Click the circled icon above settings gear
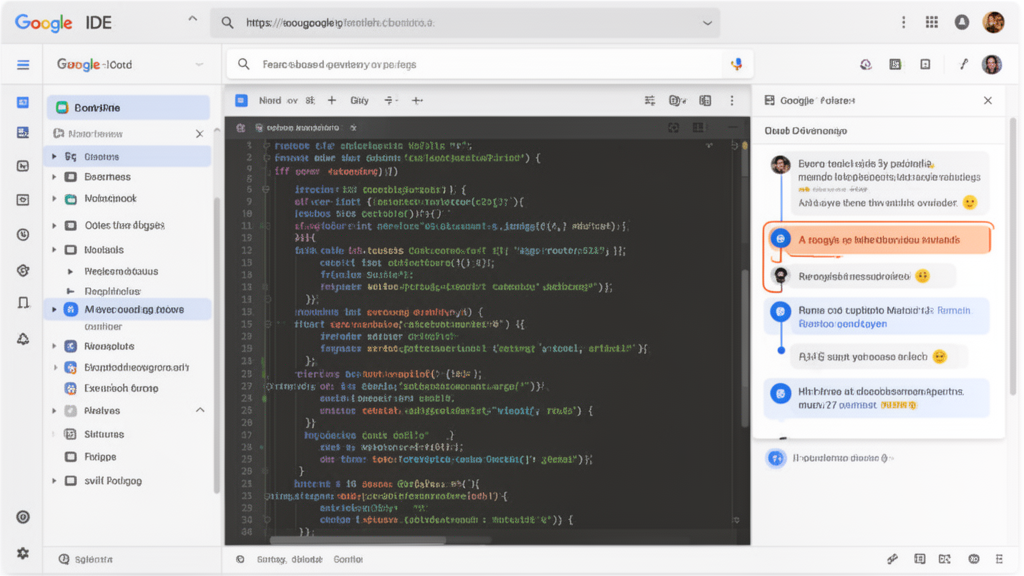Screen dimensions: 1024x576 click(x=23, y=517)
